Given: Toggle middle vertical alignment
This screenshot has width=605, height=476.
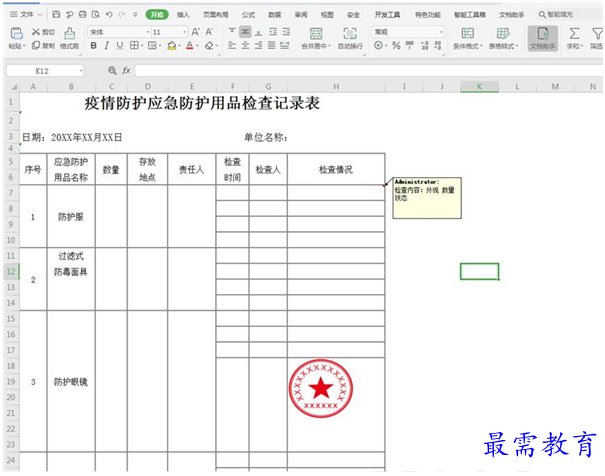Looking at the screenshot, I should pyautogui.click(x=245, y=32).
